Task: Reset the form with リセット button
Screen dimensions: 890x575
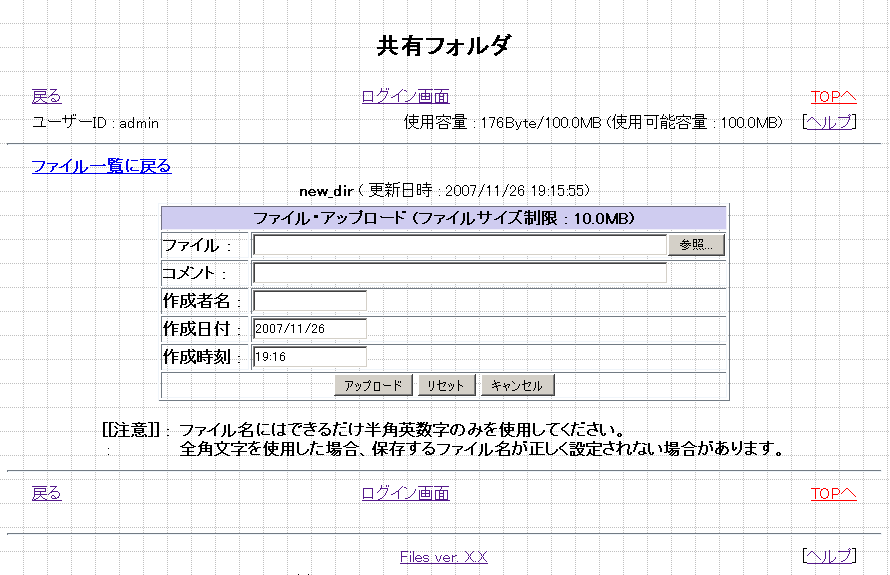Action: (x=445, y=385)
